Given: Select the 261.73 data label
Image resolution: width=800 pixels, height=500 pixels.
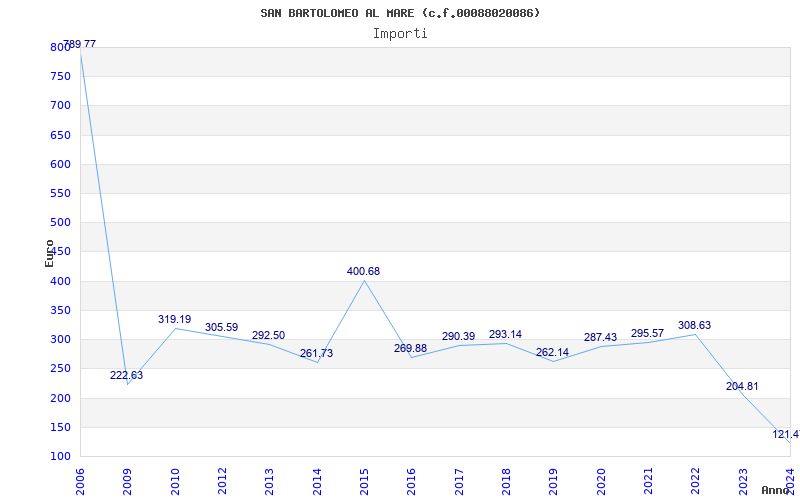Looking at the screenshot, I should click(316, 353).
